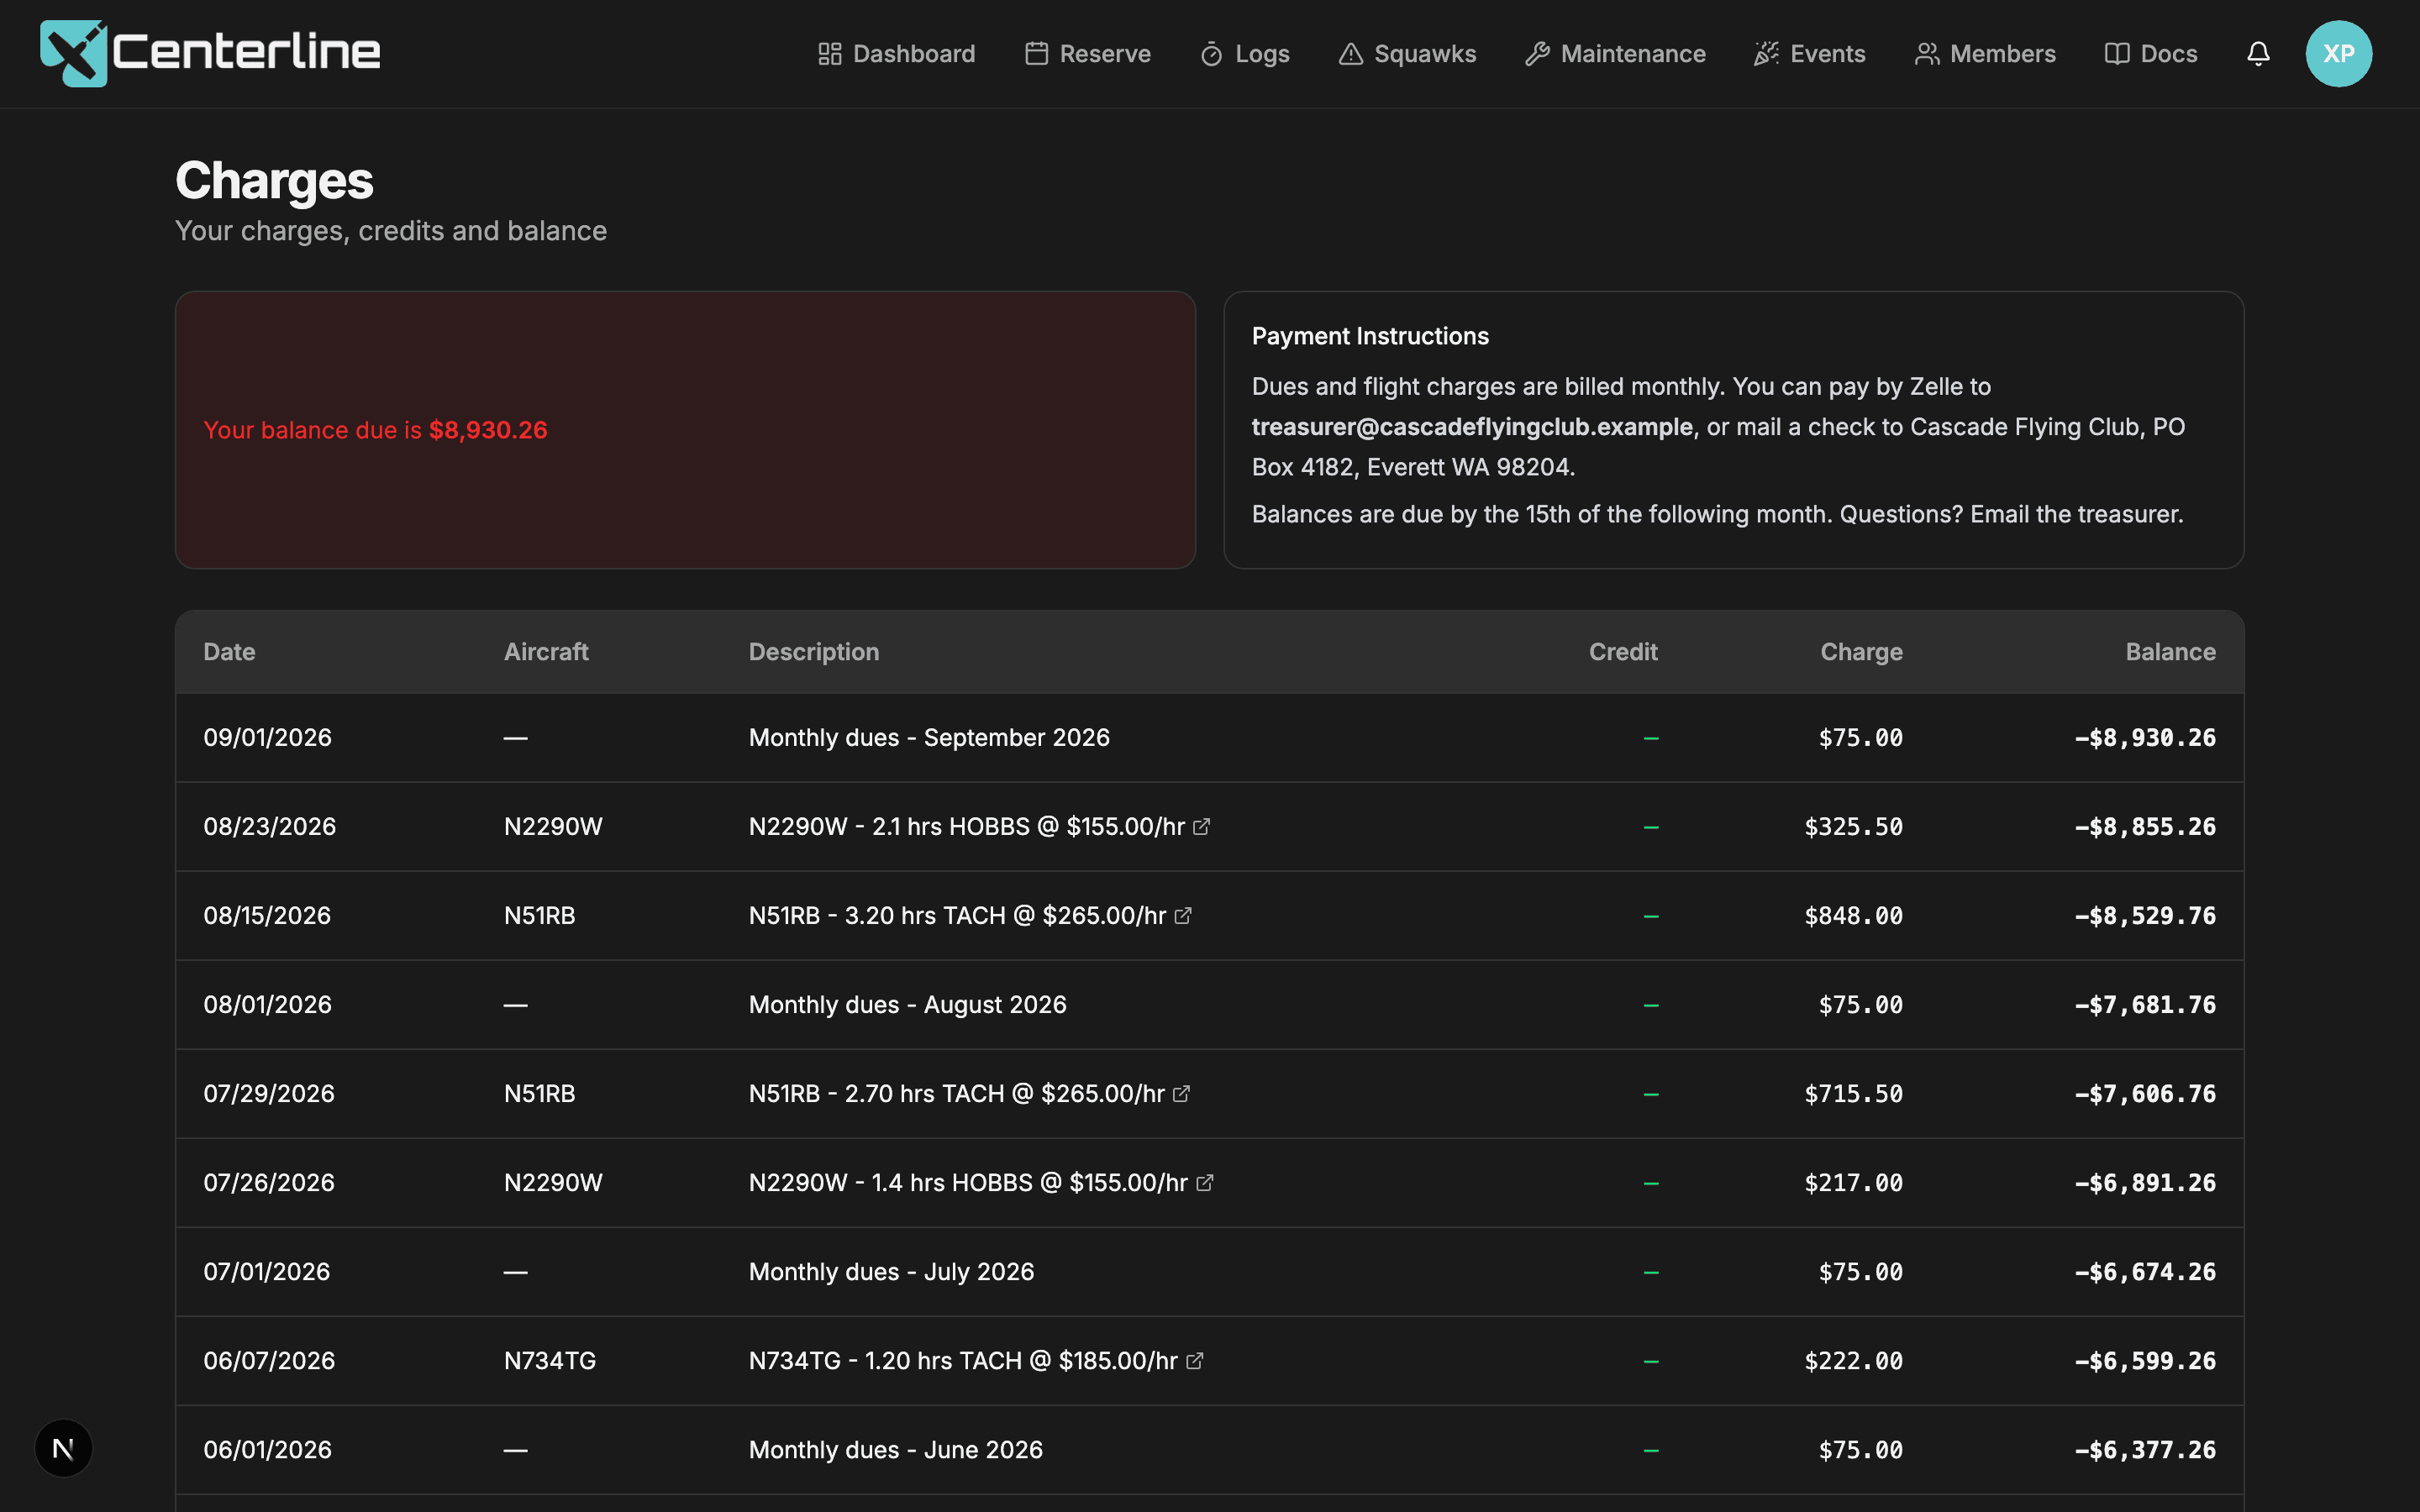Click 'N2290W - 1.4 hrs HOBBS @ $155.00/hr'

(x=968, y=1183)
